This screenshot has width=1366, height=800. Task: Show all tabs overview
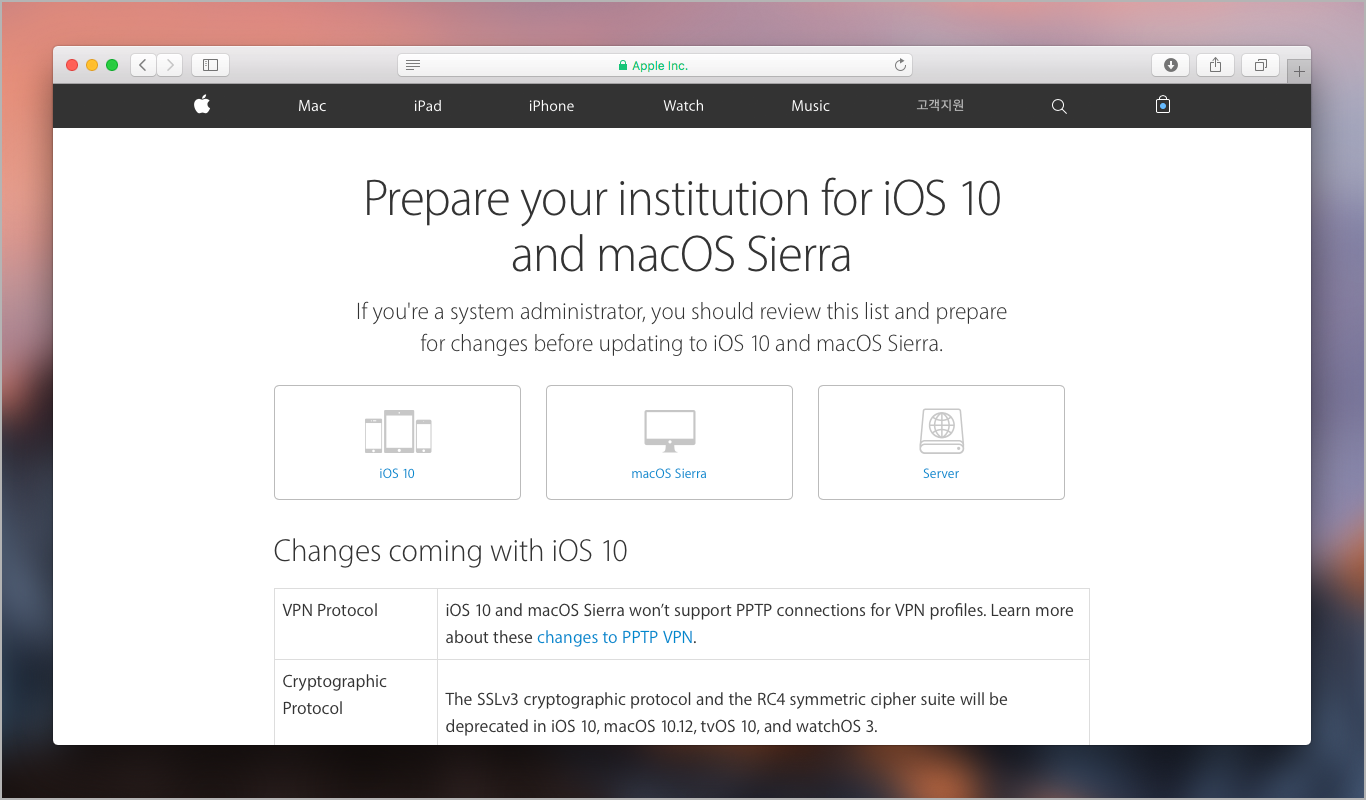(1261, 65)
